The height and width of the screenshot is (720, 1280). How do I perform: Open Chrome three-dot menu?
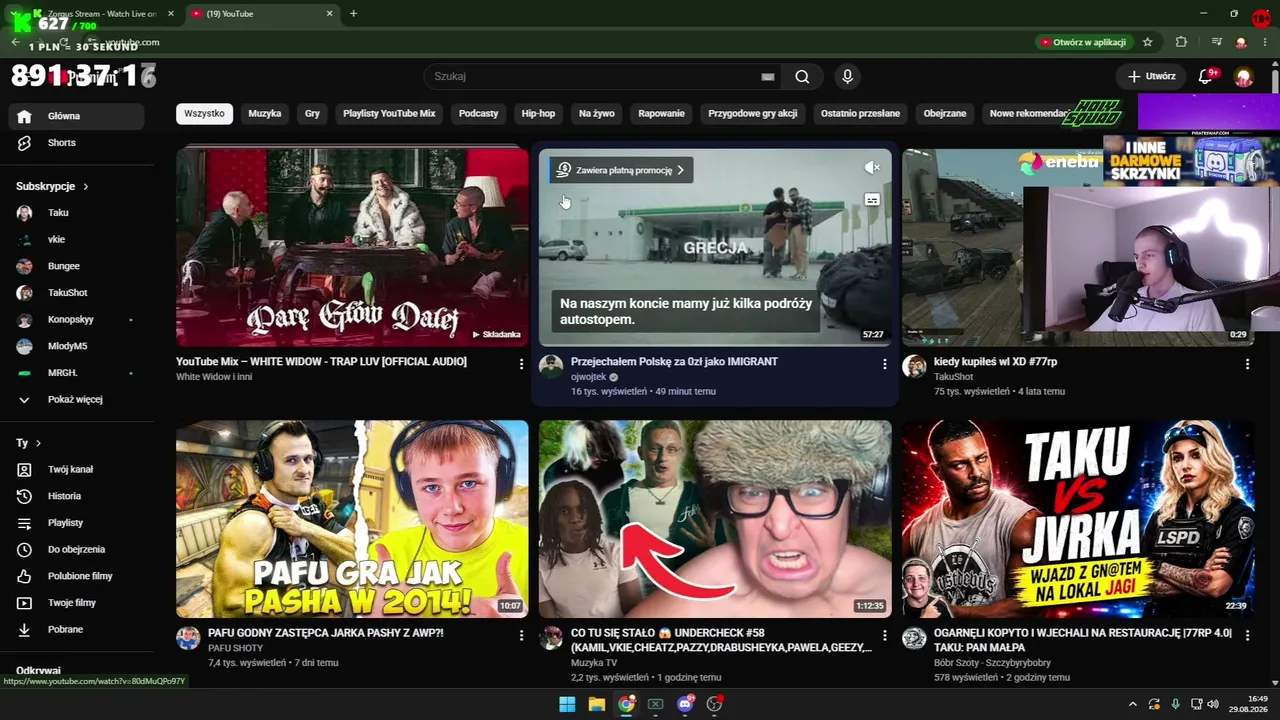click(x=1264, y=42)
